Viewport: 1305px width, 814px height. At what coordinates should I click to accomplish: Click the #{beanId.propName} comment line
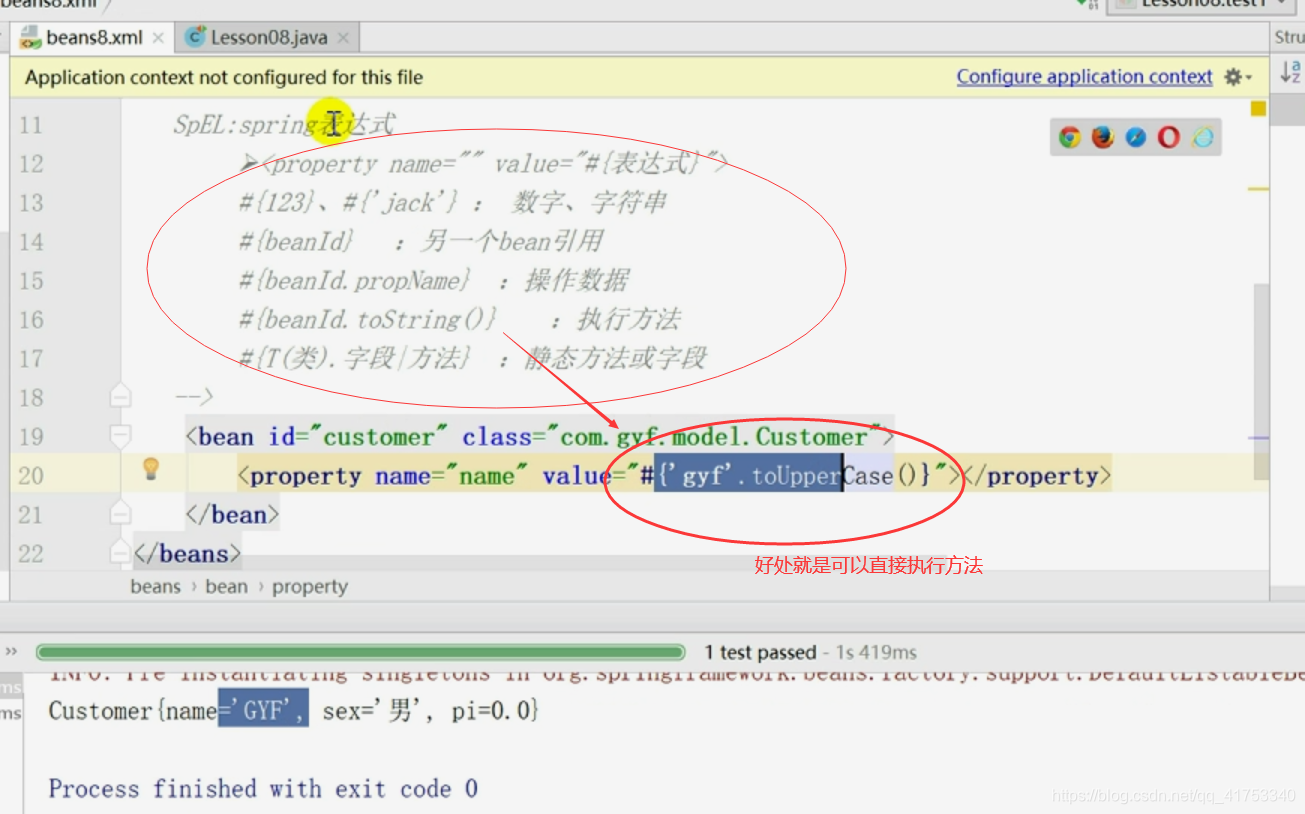coord(433,281)
